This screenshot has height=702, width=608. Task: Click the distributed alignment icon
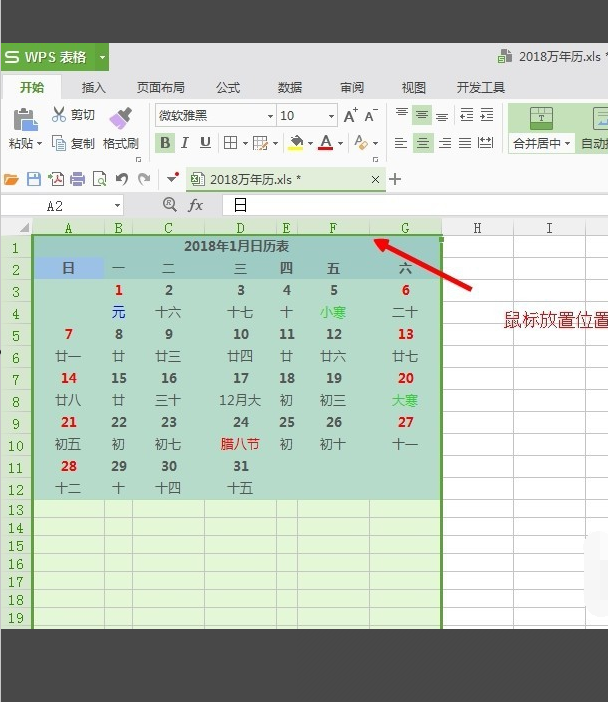[x=485, y=143]
